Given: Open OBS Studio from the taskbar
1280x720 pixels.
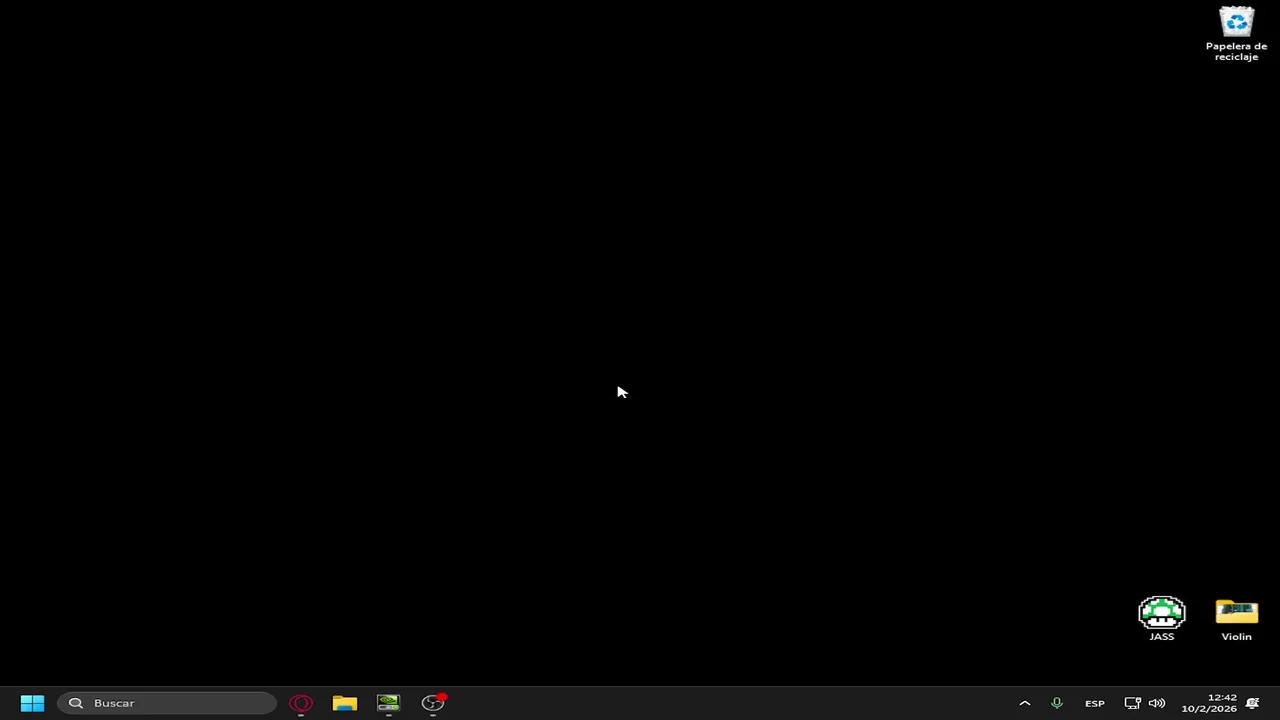Looking at the screenshot, I should click(433, 703).
